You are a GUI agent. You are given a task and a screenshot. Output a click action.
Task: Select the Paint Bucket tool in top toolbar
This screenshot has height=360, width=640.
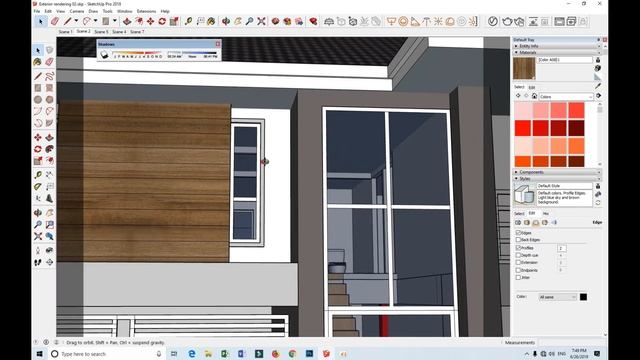(x=211, y=21)
